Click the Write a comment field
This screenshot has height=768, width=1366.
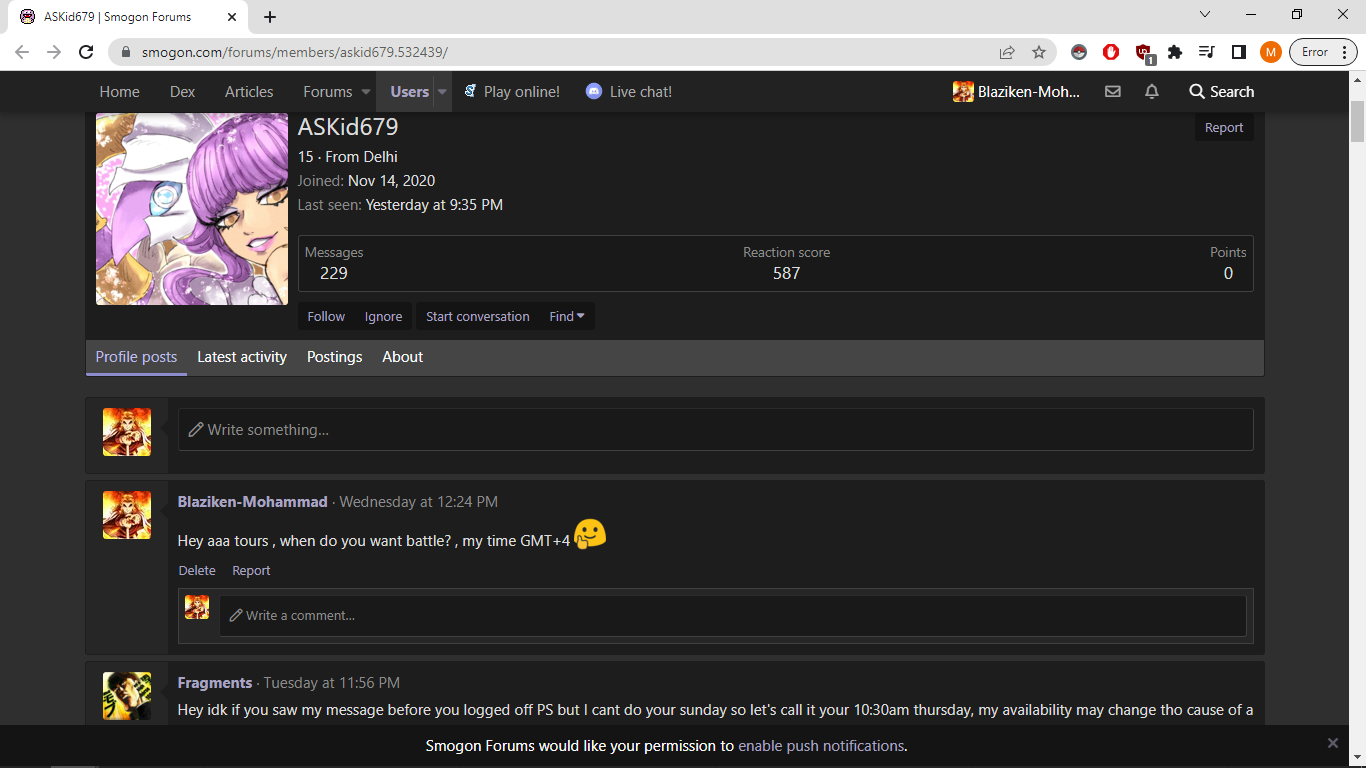coord(733,616)
